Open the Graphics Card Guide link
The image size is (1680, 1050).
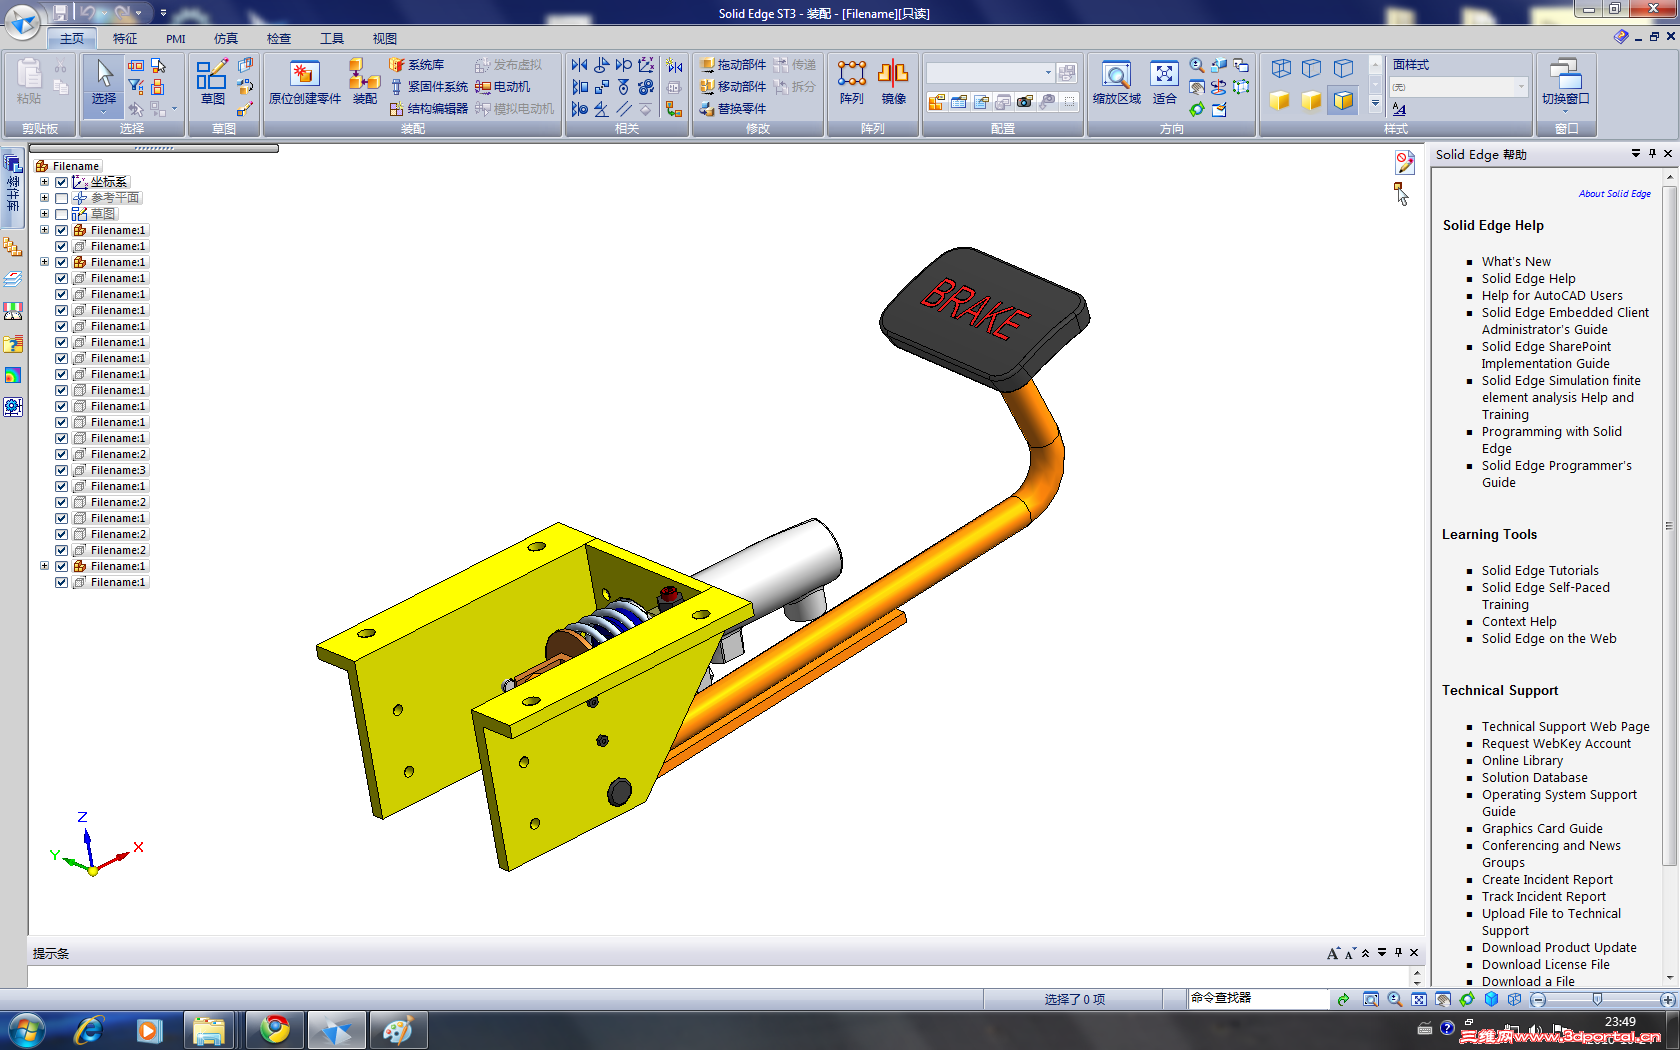click(1542, 829)
